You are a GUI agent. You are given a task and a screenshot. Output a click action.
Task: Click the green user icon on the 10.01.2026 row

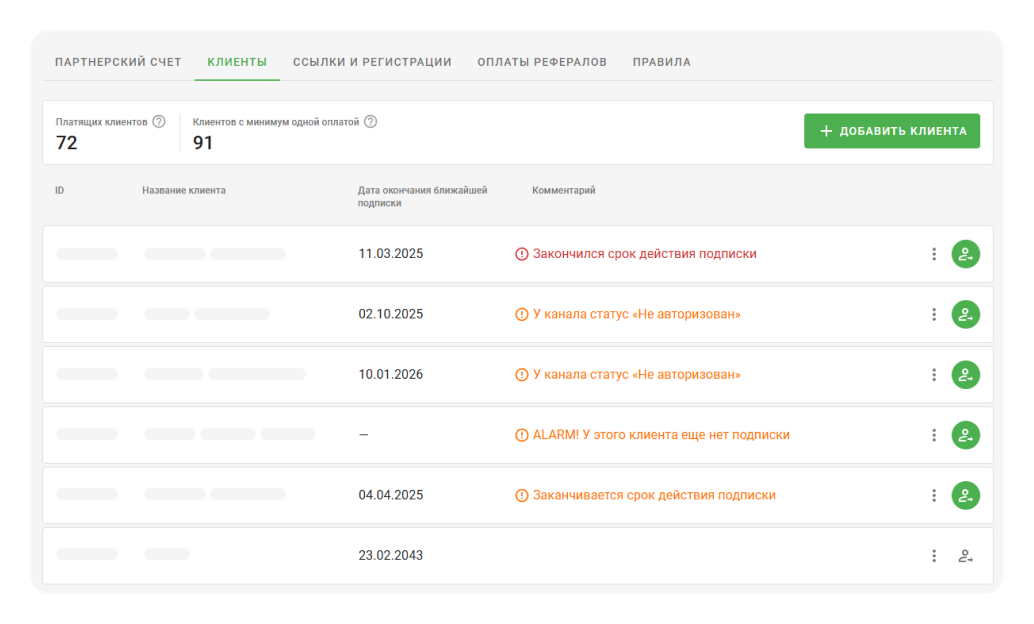(x=964, y=375)
